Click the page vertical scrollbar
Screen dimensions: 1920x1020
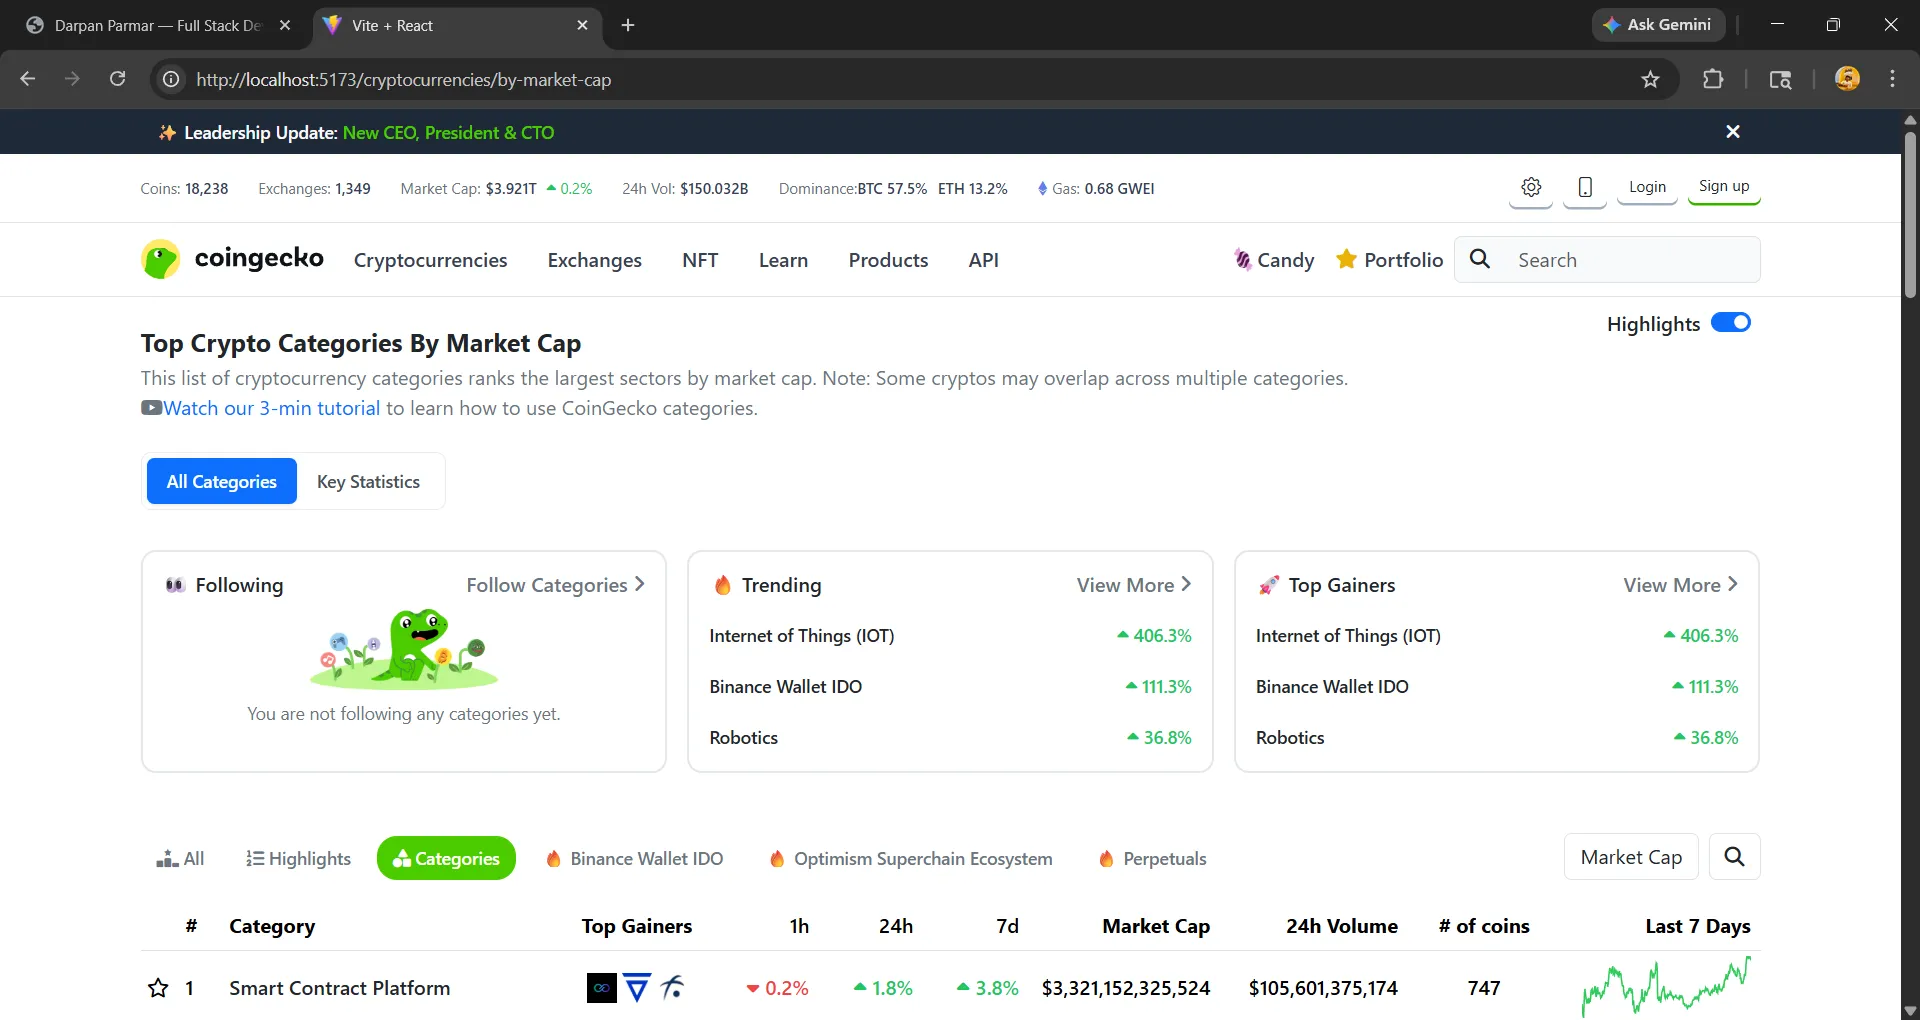click(x=1910, y=215)
